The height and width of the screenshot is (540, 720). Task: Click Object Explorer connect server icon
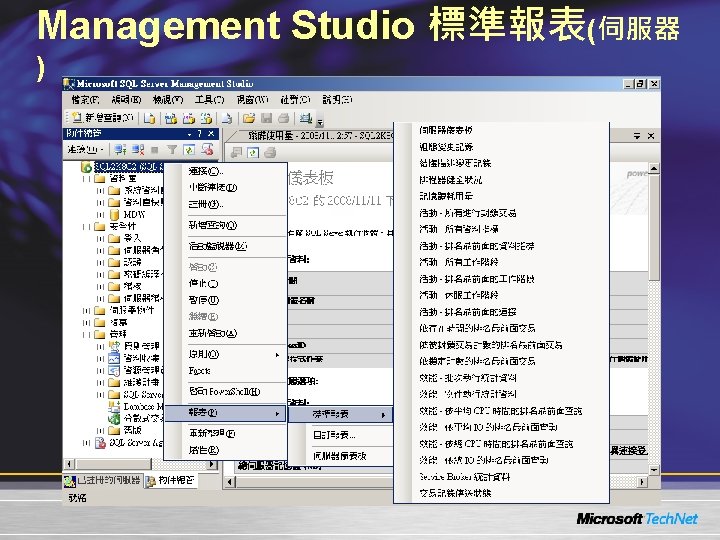[x=120, y=149]
